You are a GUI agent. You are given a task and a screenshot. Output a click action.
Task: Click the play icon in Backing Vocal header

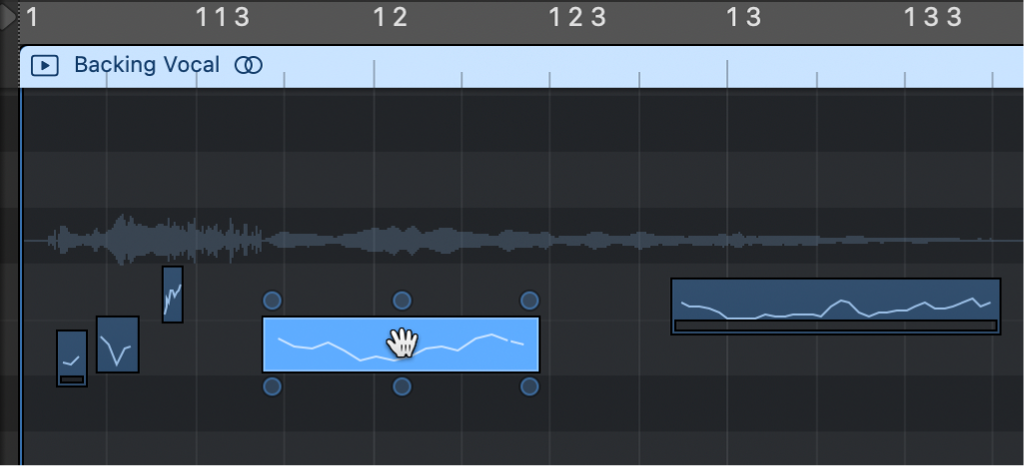(45, 66)
